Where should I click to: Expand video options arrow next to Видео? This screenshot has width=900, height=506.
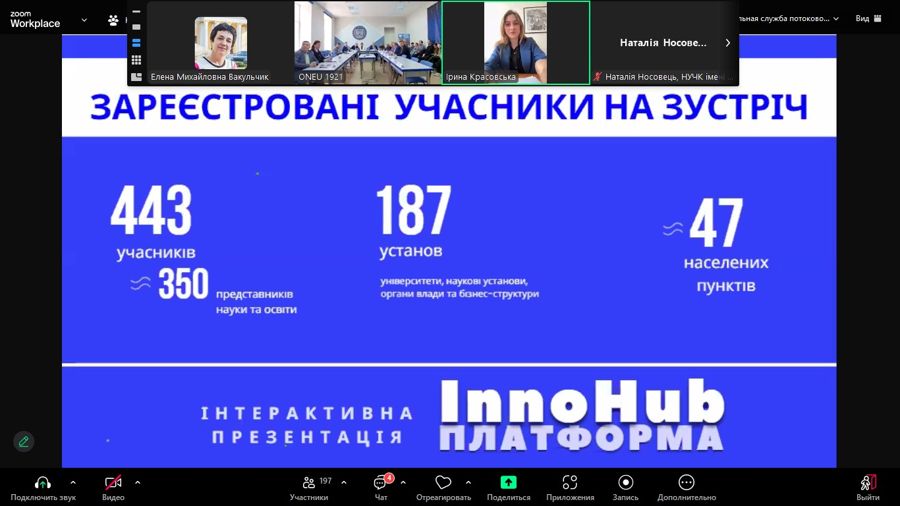138,483
